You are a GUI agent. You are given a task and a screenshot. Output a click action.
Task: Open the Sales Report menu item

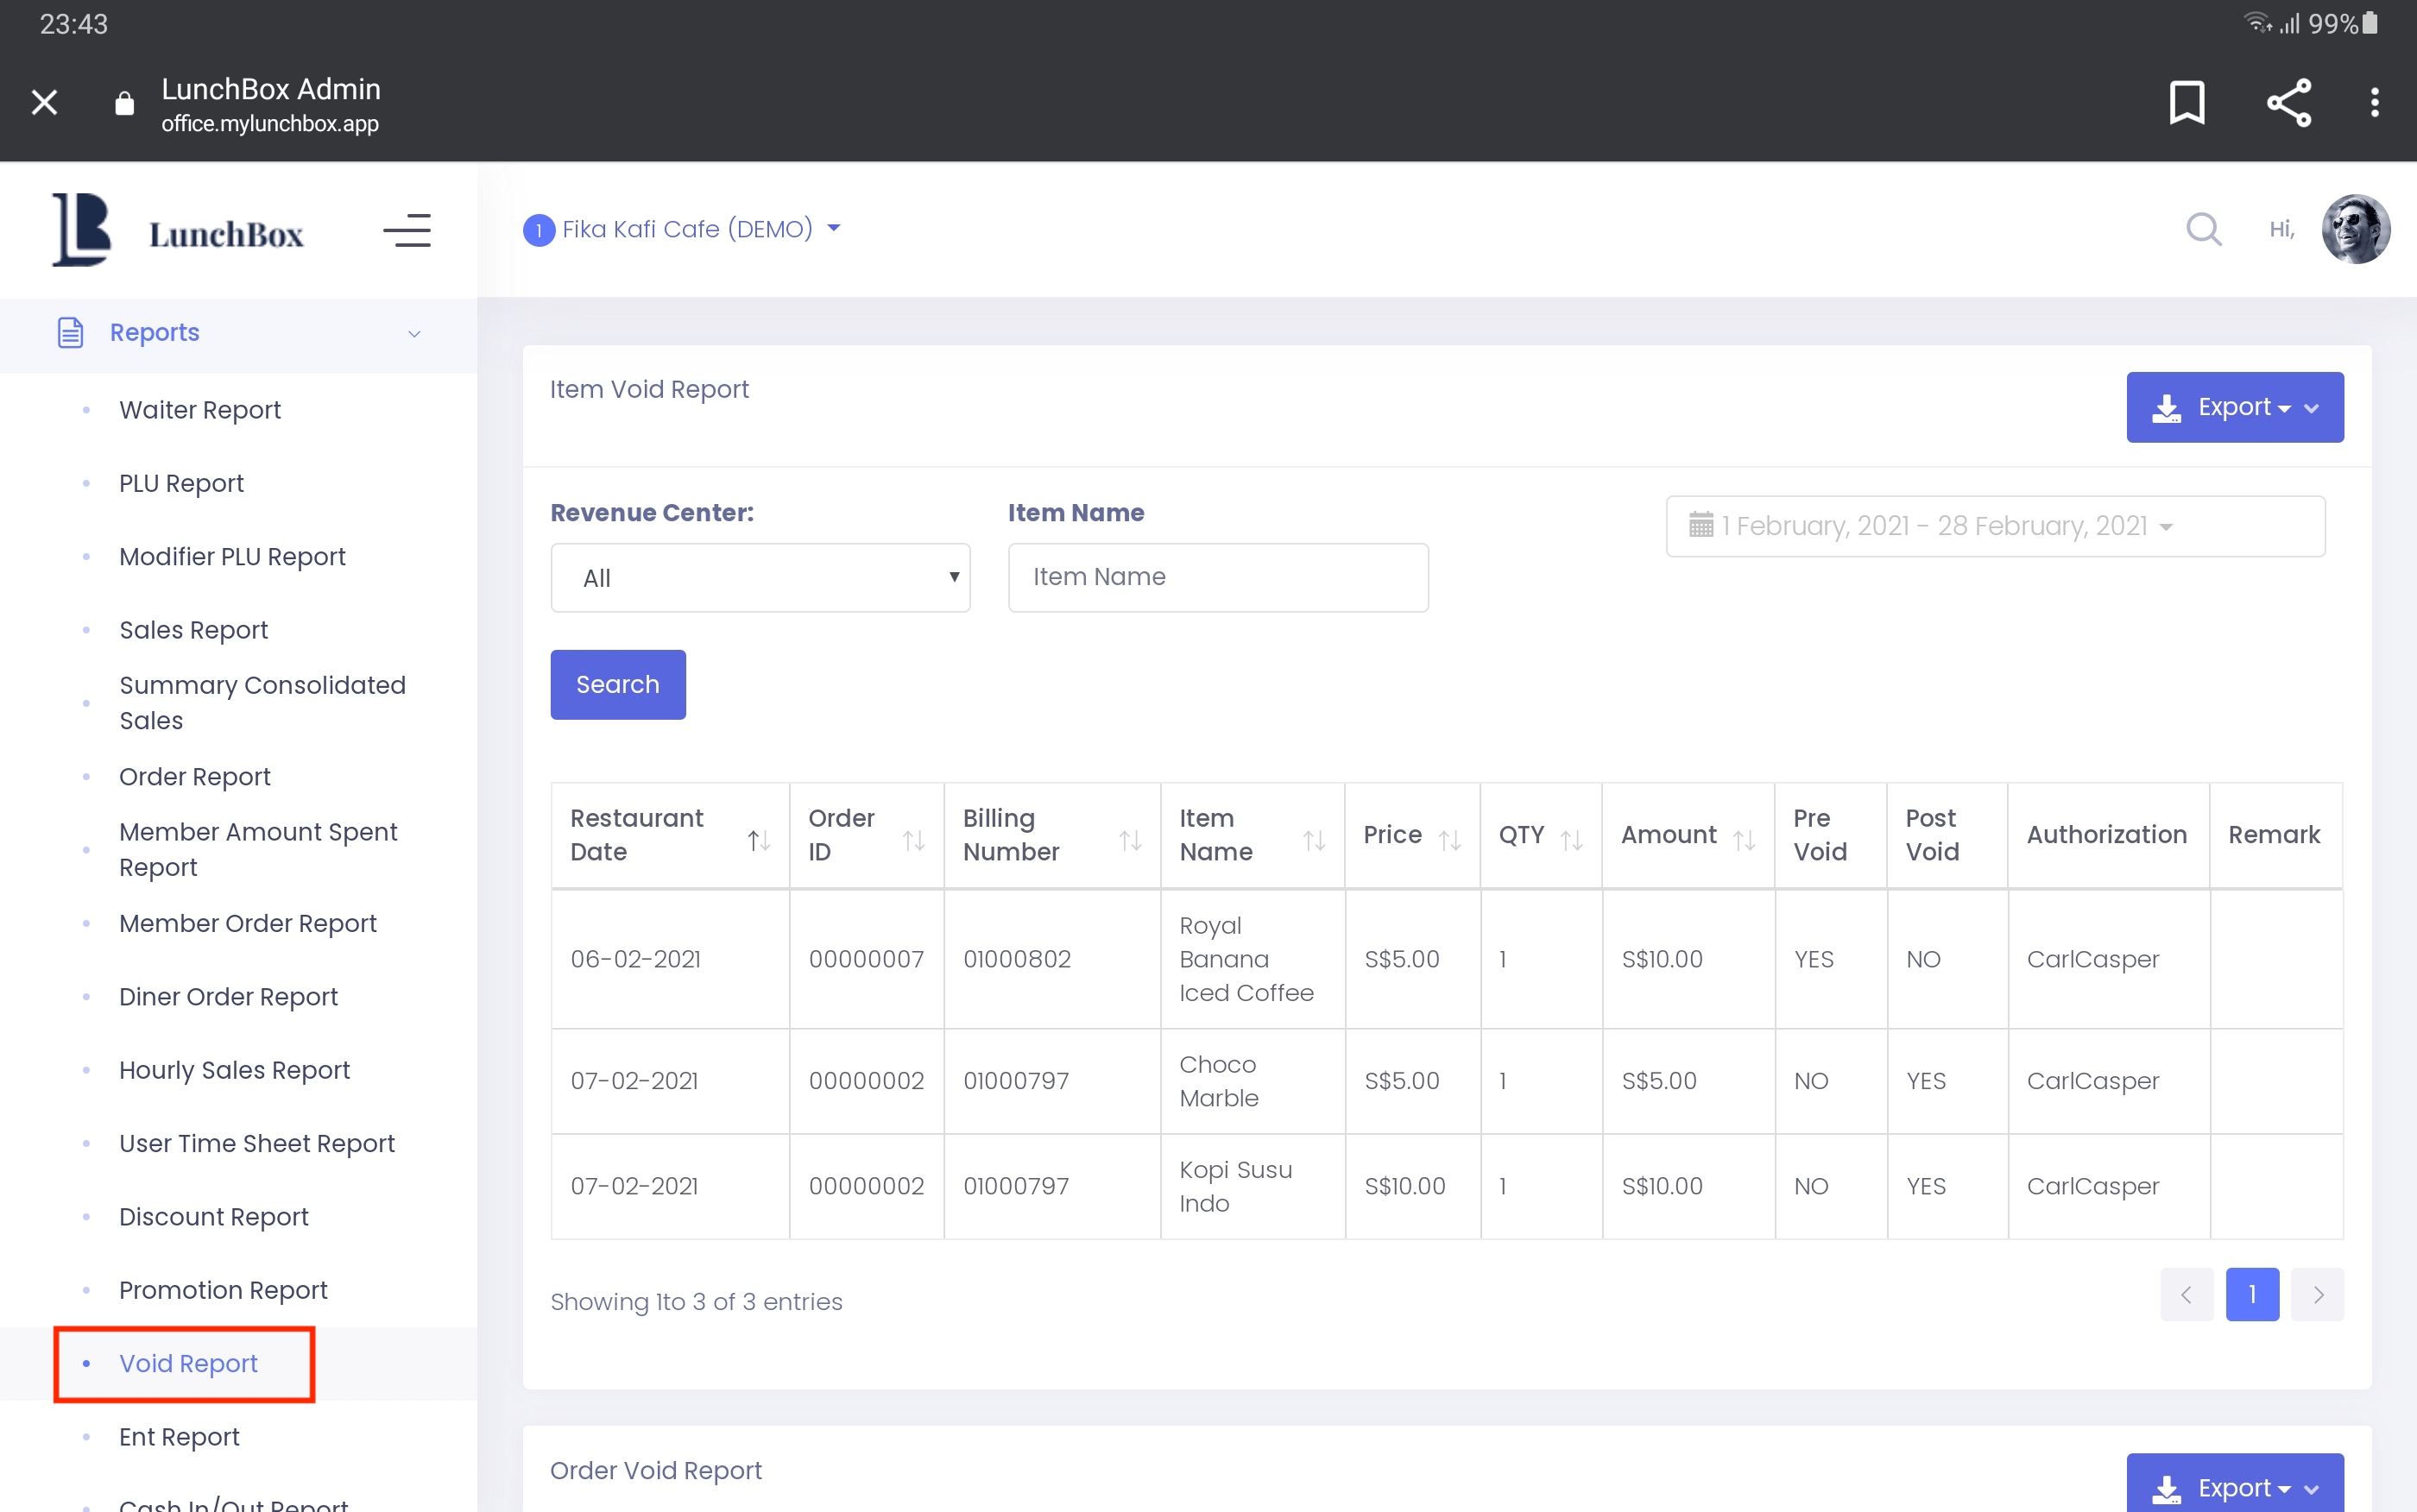coord(193,630)
